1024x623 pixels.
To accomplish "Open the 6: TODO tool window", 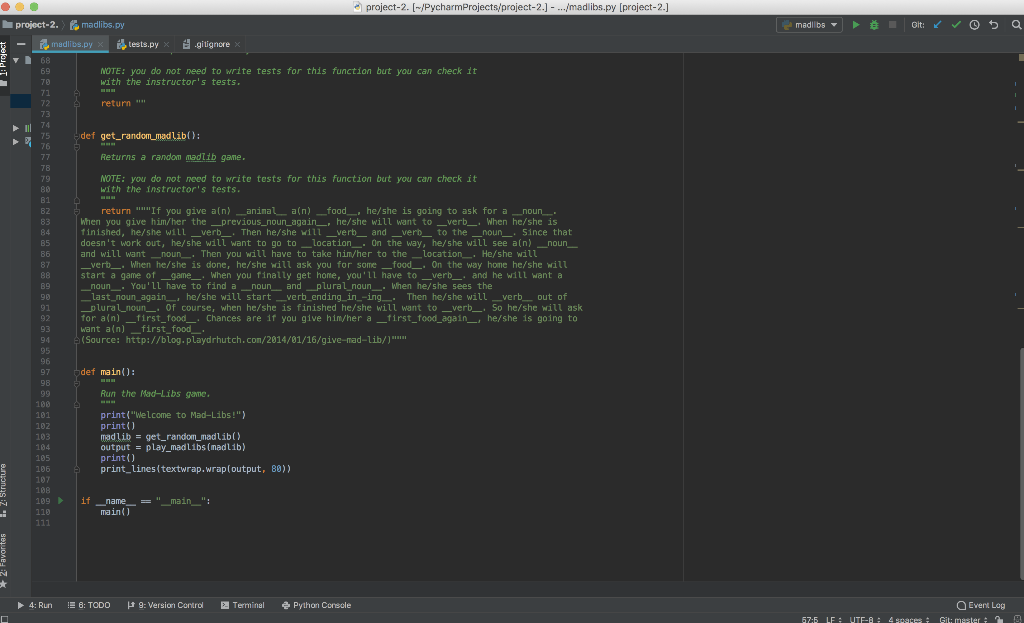I will [89, 605].
